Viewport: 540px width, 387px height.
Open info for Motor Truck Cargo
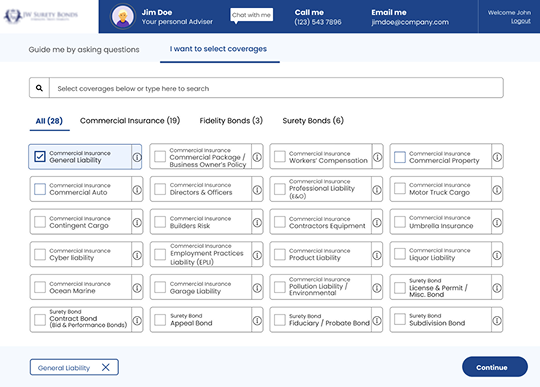tap(497, 190)
